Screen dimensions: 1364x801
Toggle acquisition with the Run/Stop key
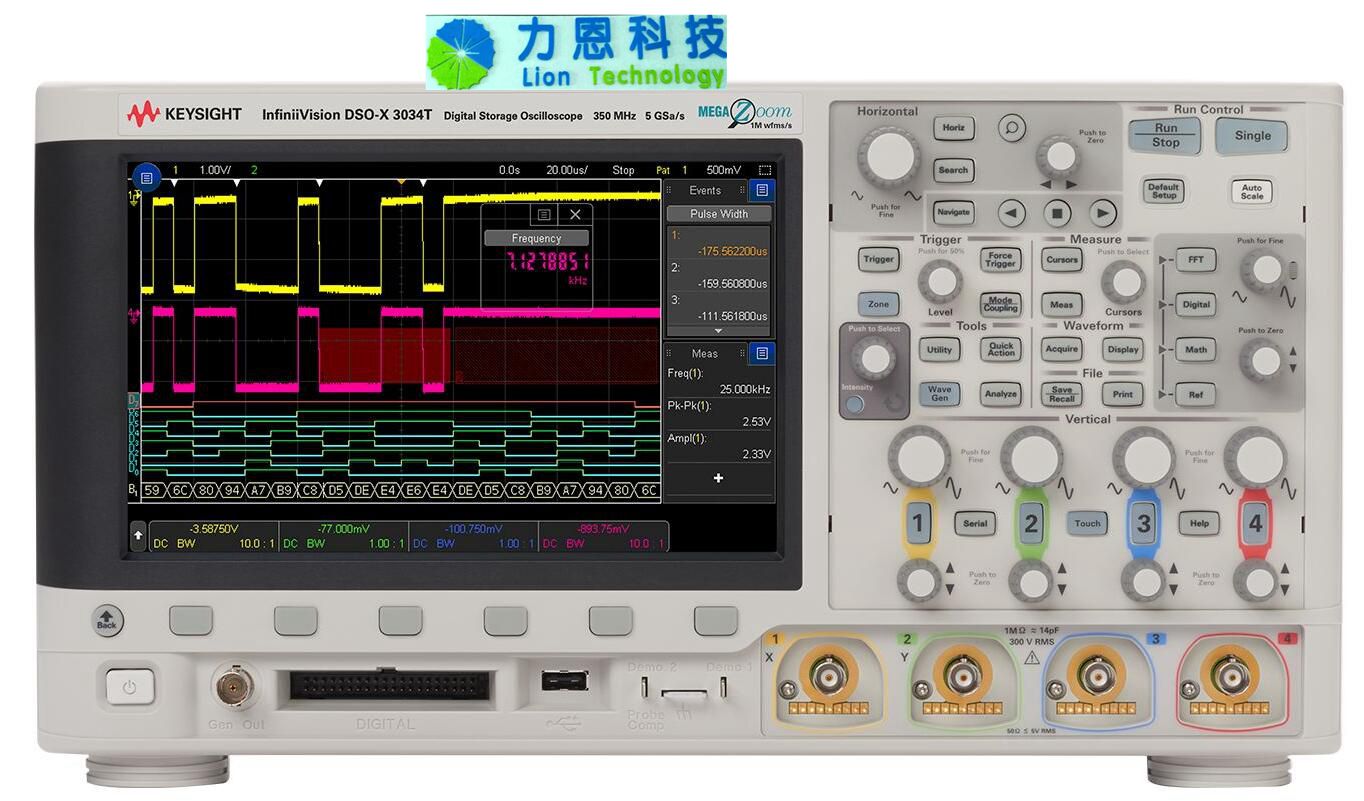click(1165, 135)
